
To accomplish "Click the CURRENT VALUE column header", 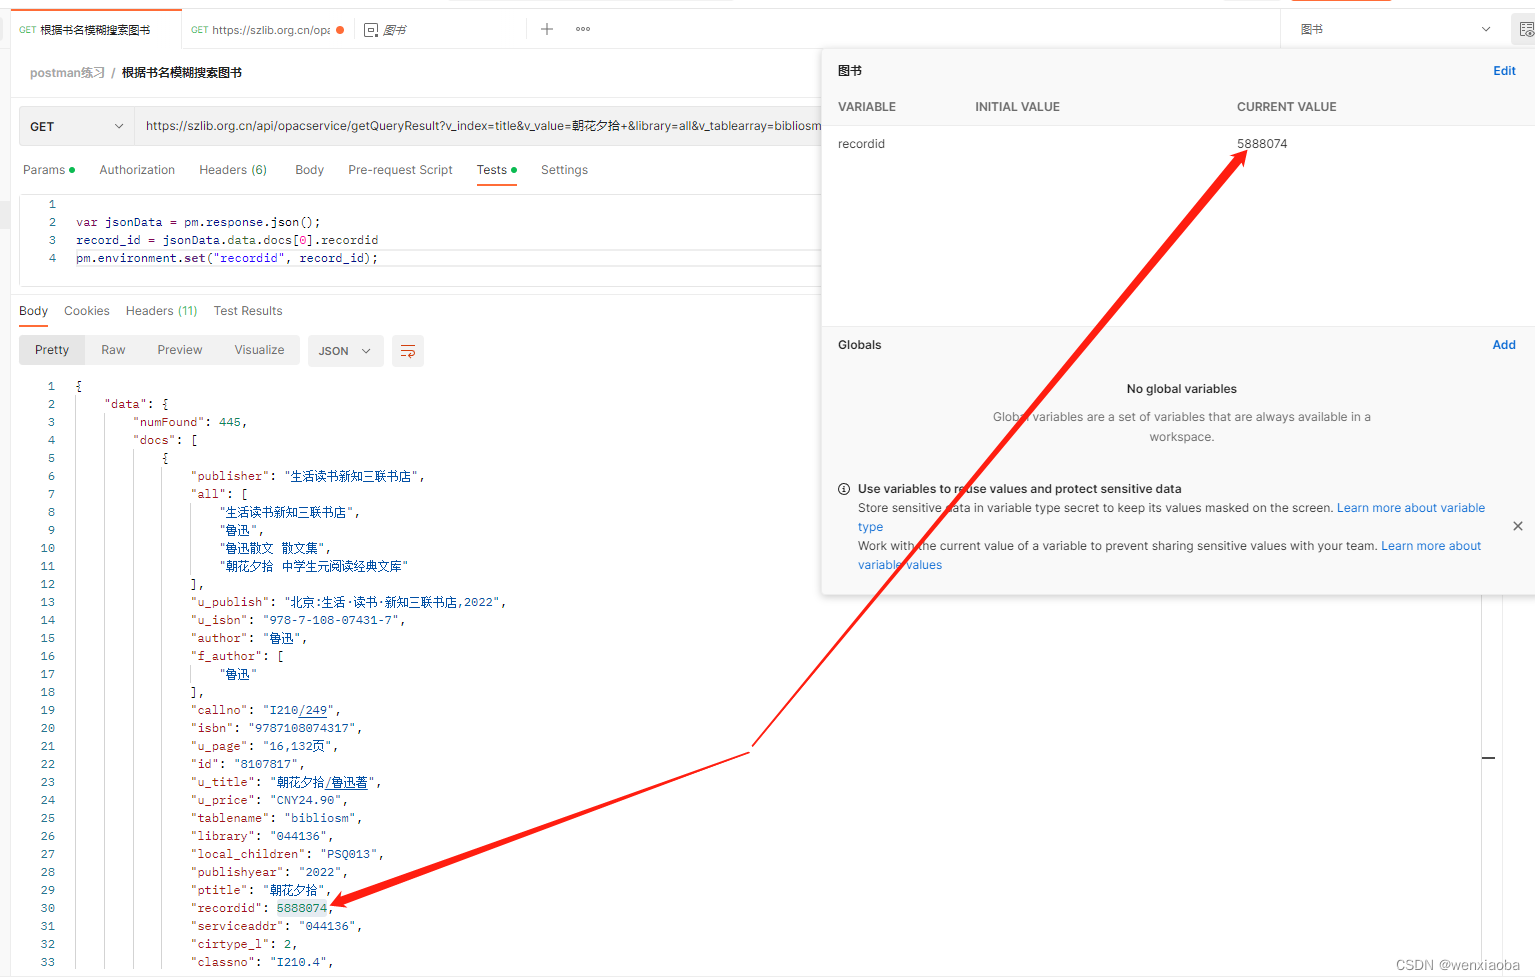I will point(1286,107).
